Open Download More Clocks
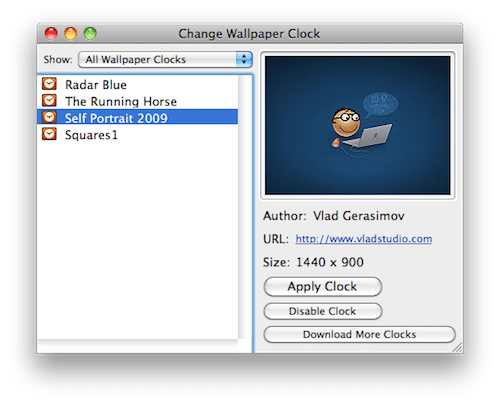The width and height of the screenshot is (500, 404). pos(359,334)
